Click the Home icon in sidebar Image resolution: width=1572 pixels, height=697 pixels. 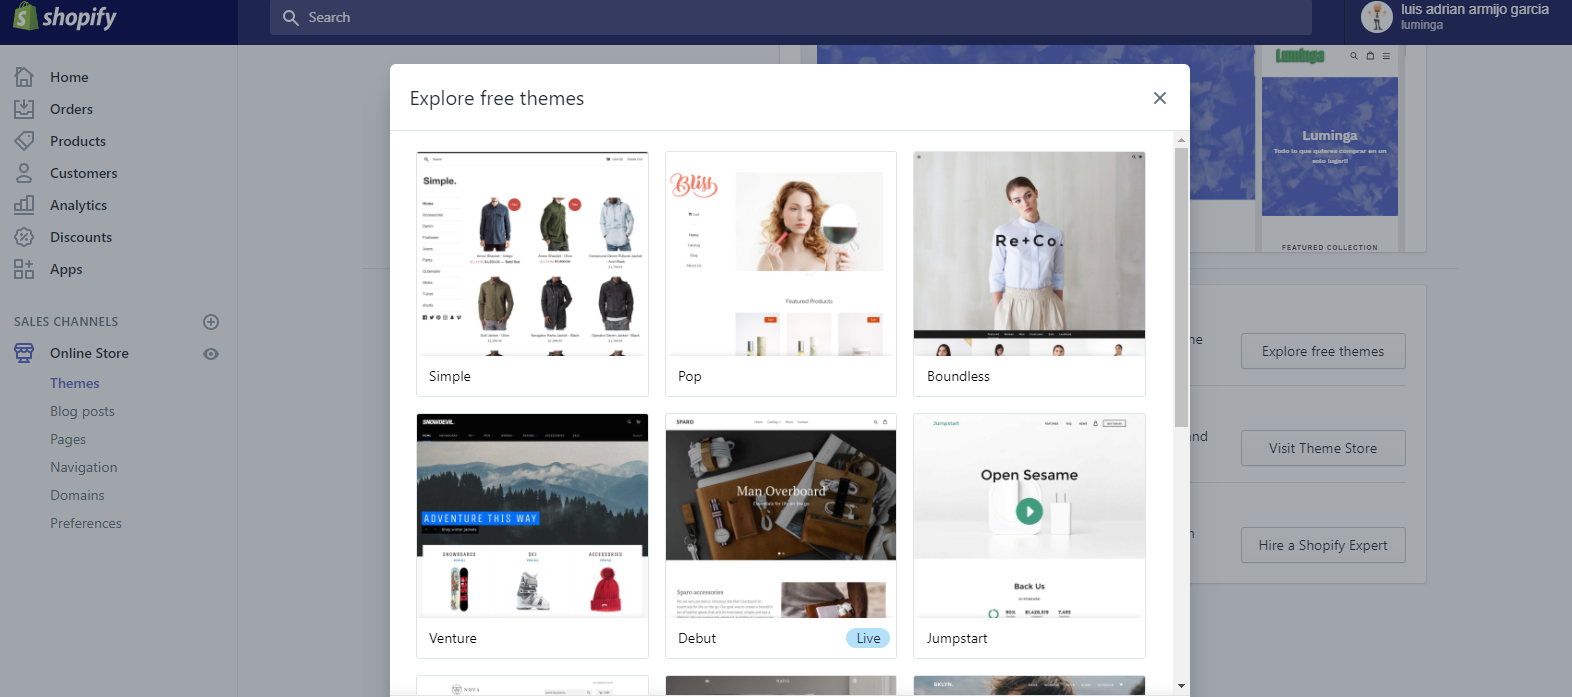pyautogui.click(x=24, y=77)
